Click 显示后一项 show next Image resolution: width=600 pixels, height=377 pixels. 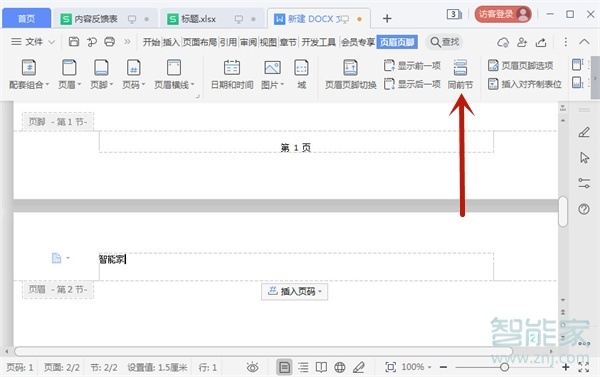(x=412, y=84)
